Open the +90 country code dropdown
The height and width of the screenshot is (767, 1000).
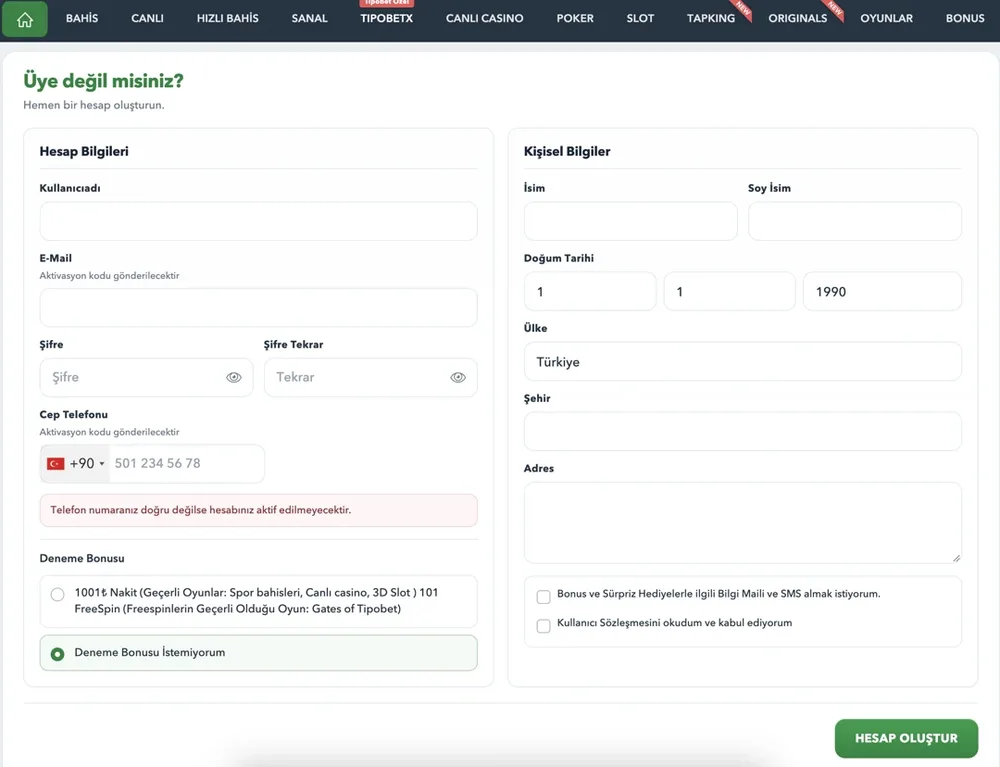(75, 464)
